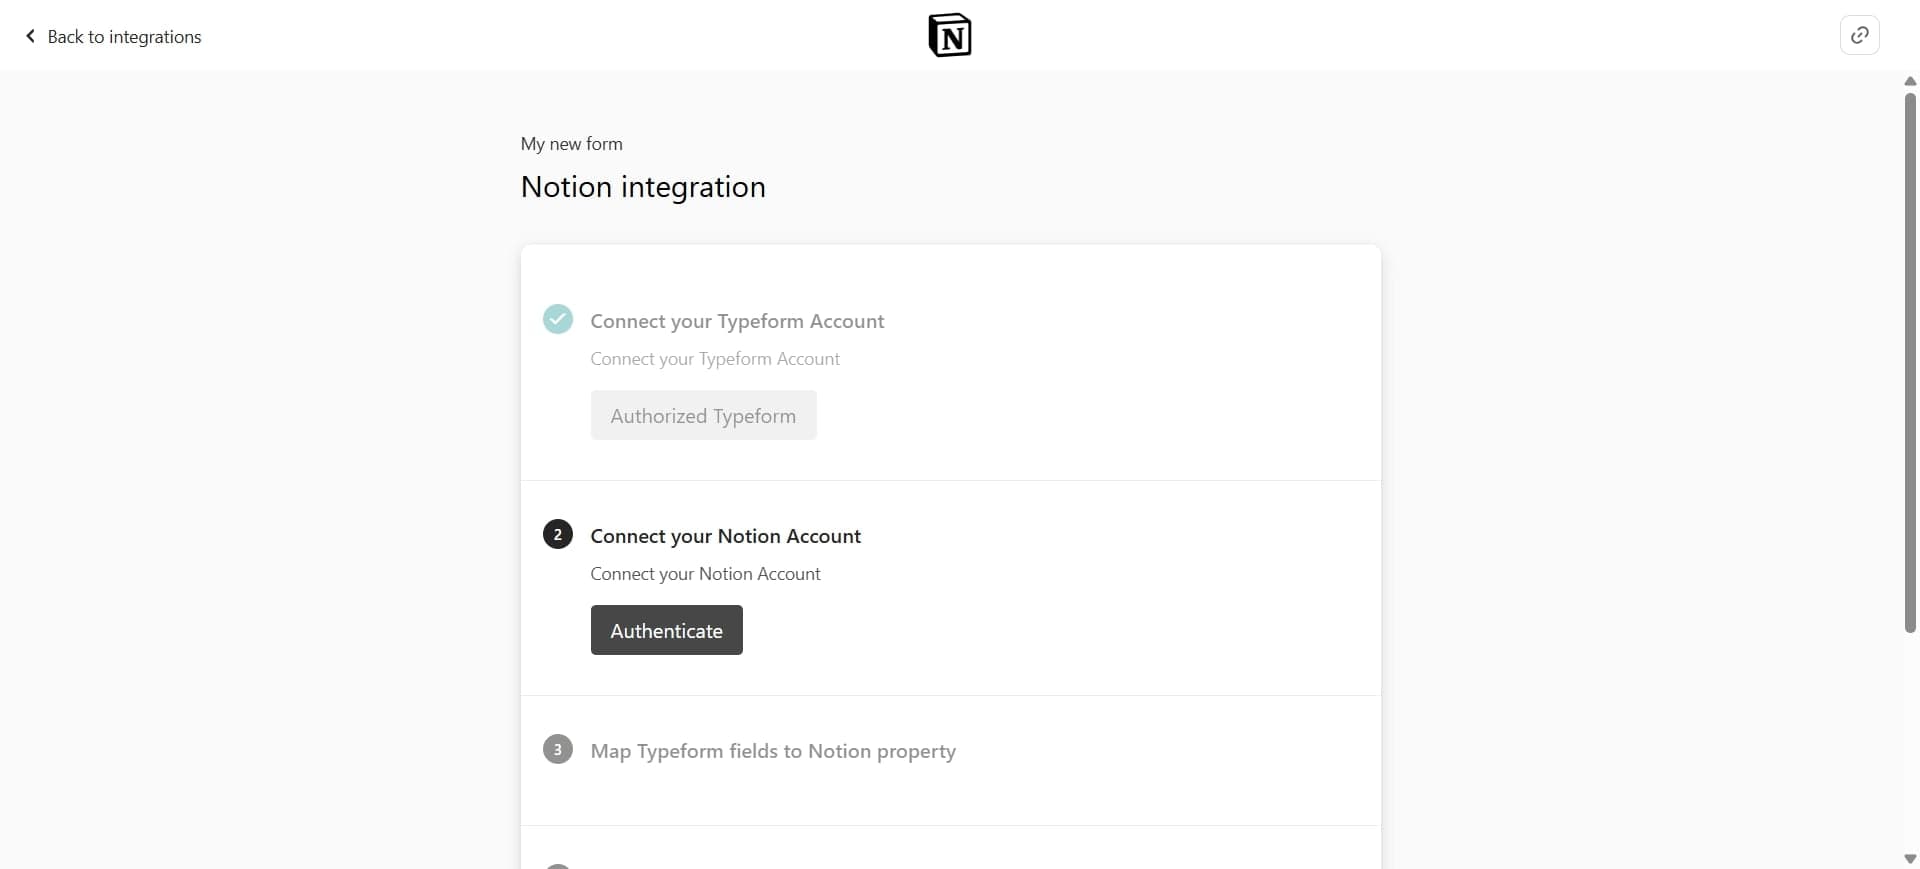Go back to integrations
The height and width of the screenshot is (869, 1920).
113,37
